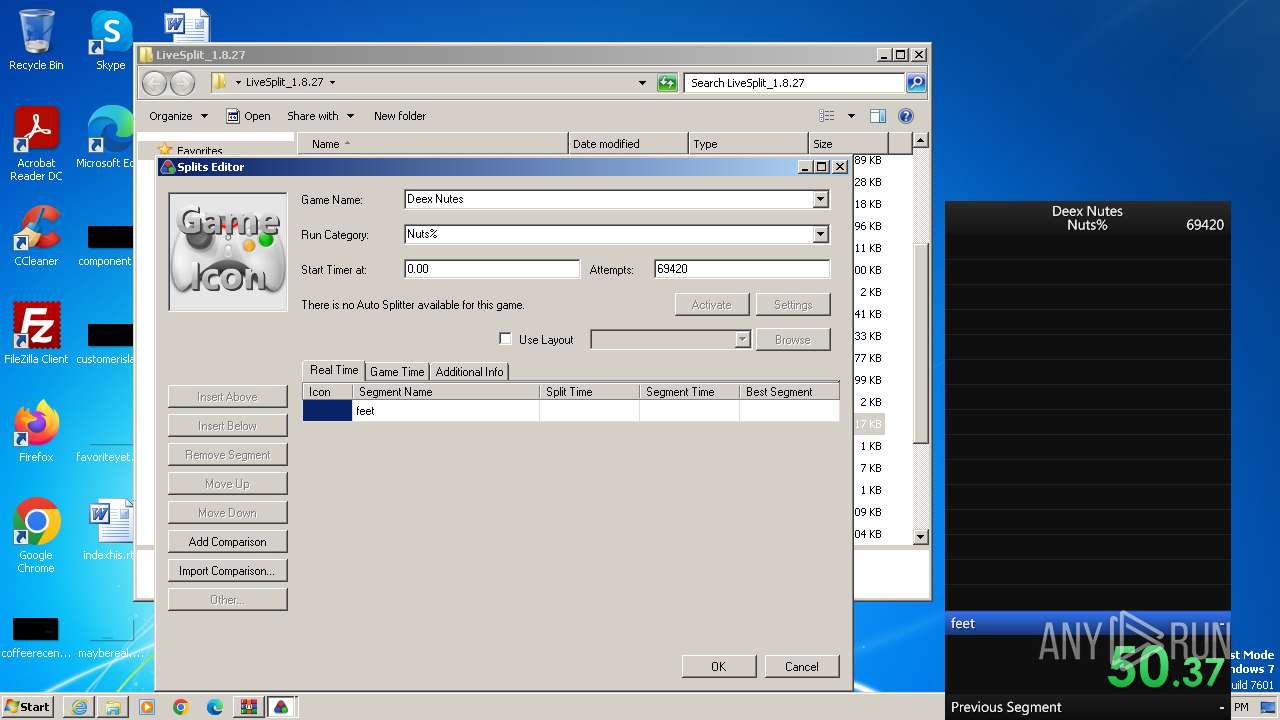This screenshot has width=1280, height=720.
Task: Open the Google Chrome desktop icon
Action: 36,536
